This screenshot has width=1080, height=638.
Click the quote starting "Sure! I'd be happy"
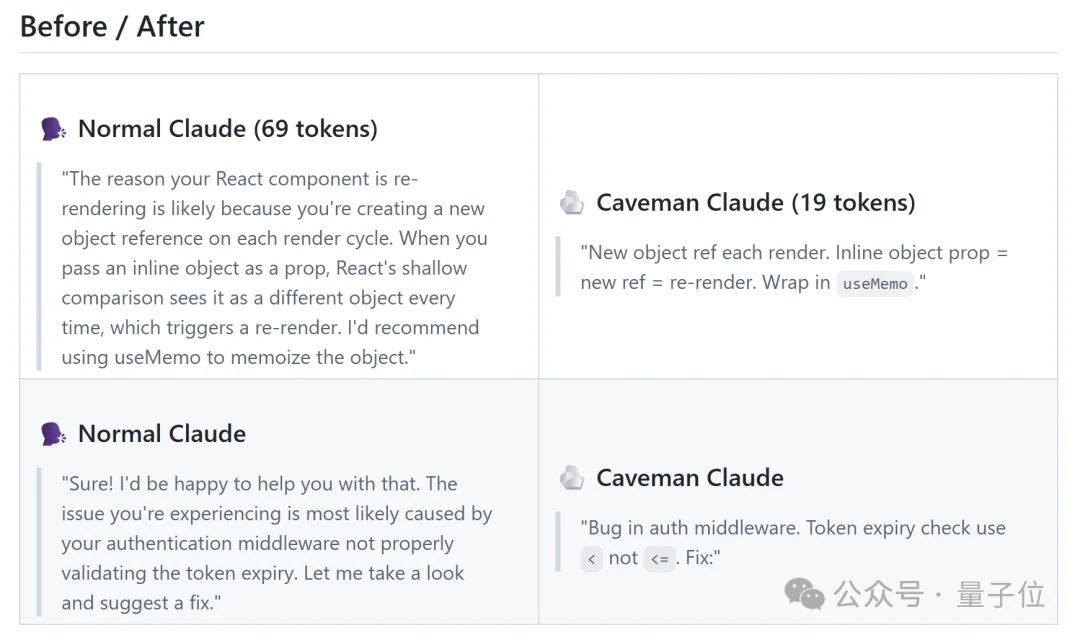tap(276, 543)
